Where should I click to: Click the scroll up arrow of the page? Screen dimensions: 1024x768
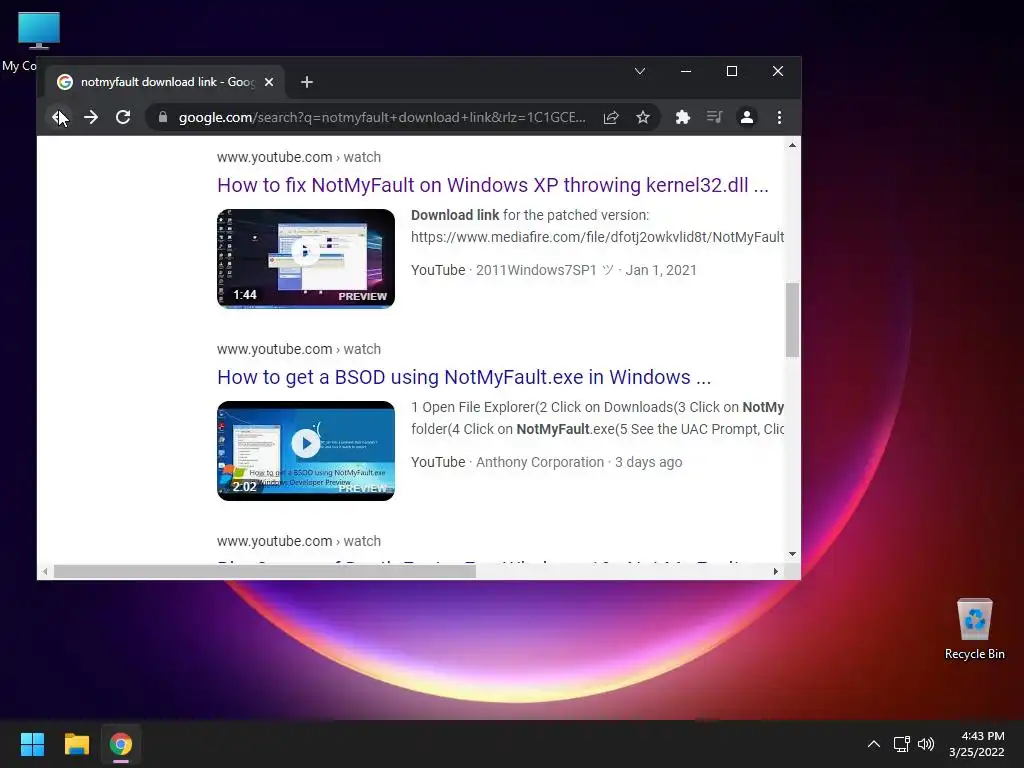(792, 145)
